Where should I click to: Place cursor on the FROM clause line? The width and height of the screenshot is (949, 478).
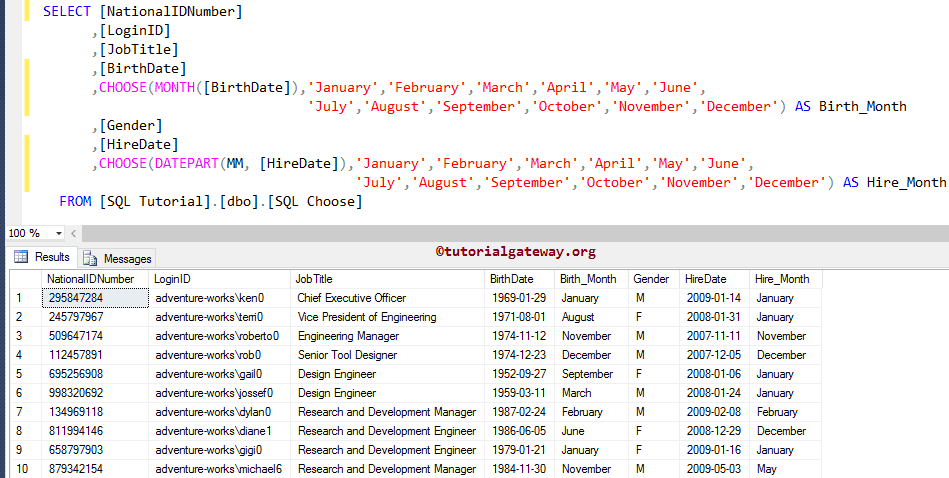point(210,202)
